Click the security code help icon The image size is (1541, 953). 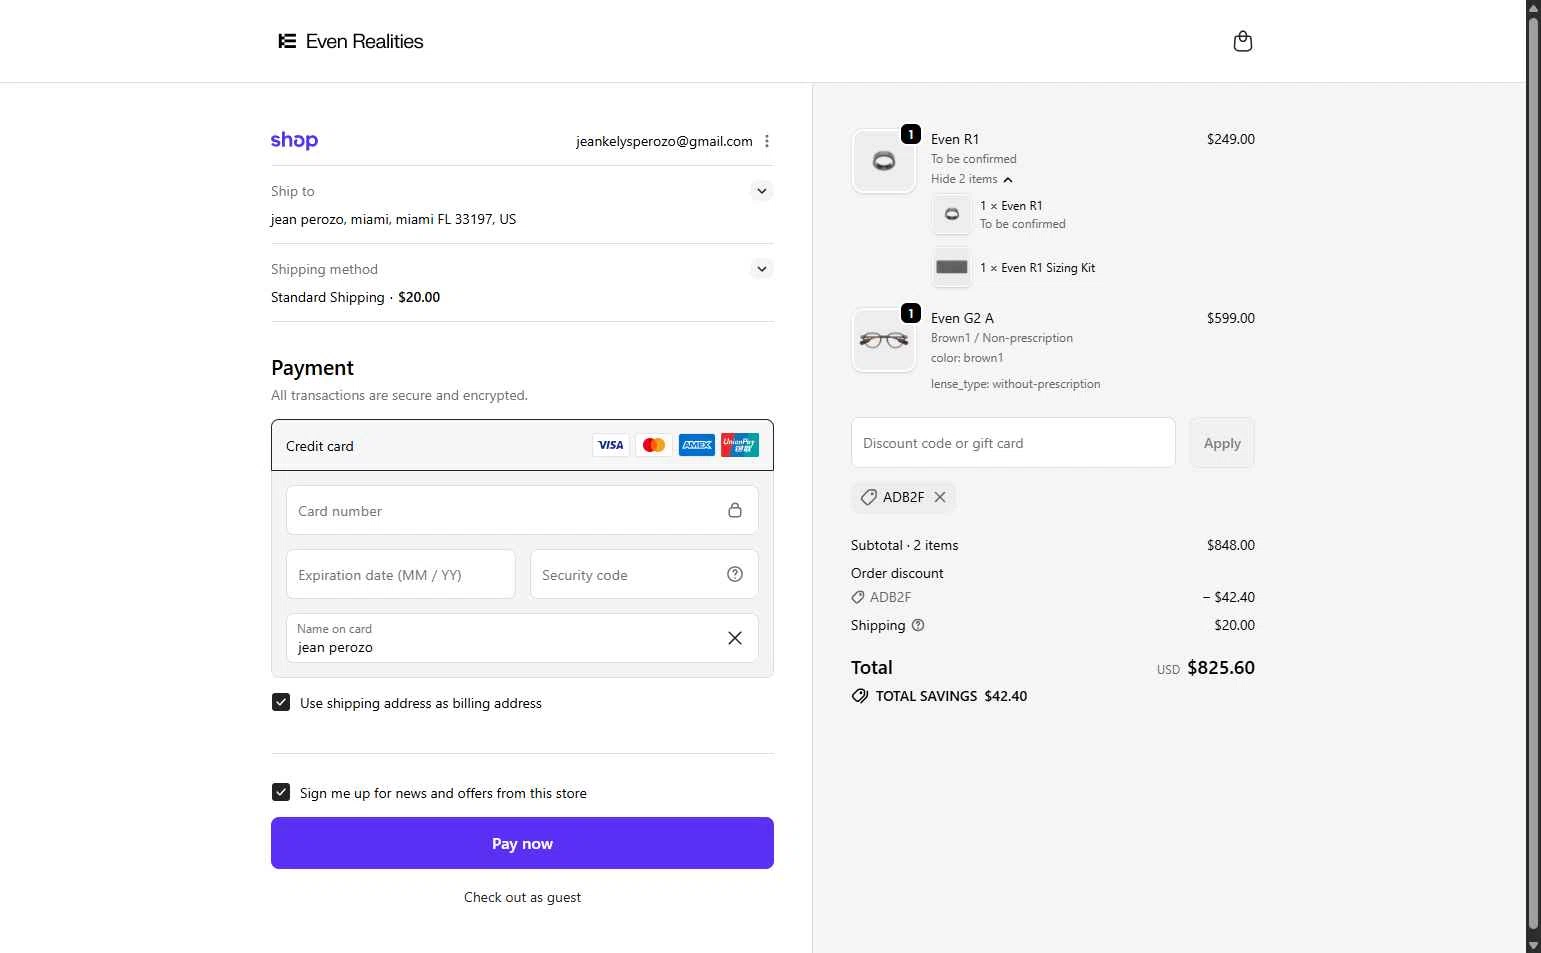click(x=735, y=574)
